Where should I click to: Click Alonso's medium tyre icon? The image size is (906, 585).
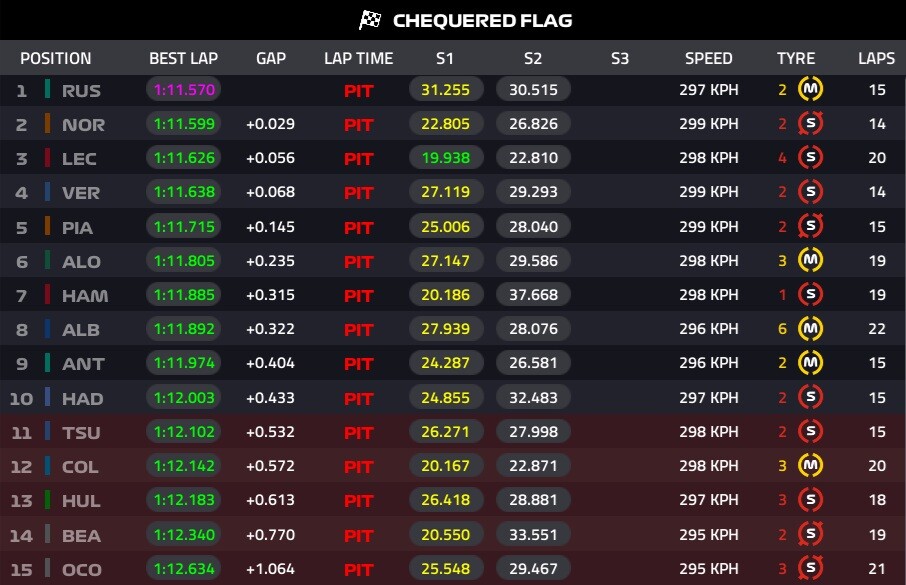point(810,261)
